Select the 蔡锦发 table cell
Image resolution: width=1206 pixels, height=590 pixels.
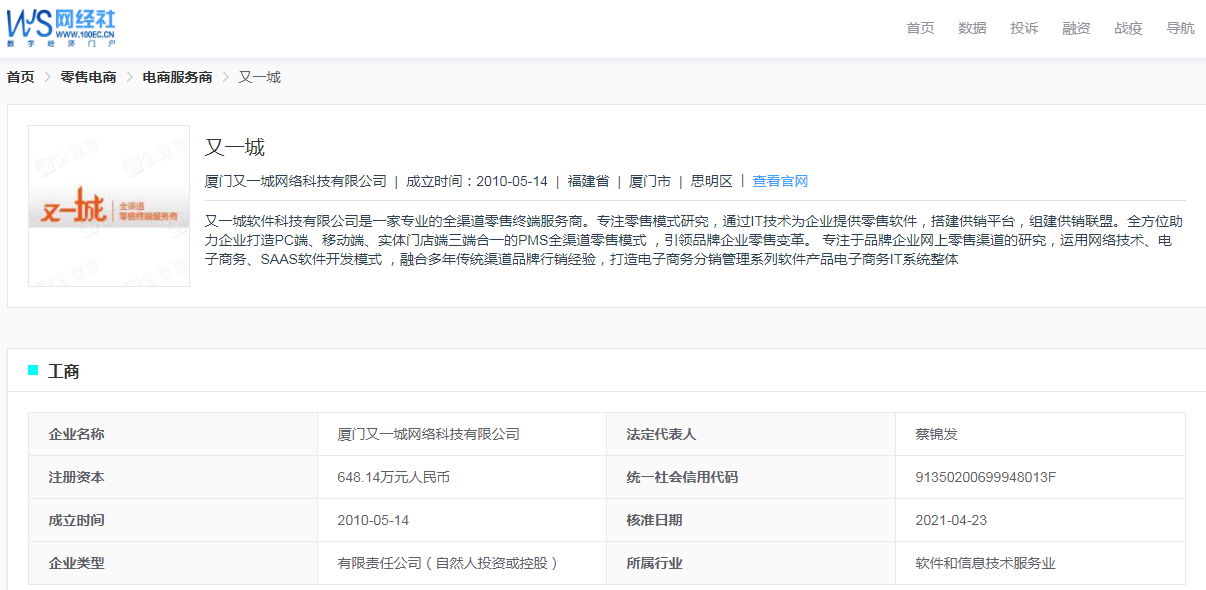tap(1040, 434)
